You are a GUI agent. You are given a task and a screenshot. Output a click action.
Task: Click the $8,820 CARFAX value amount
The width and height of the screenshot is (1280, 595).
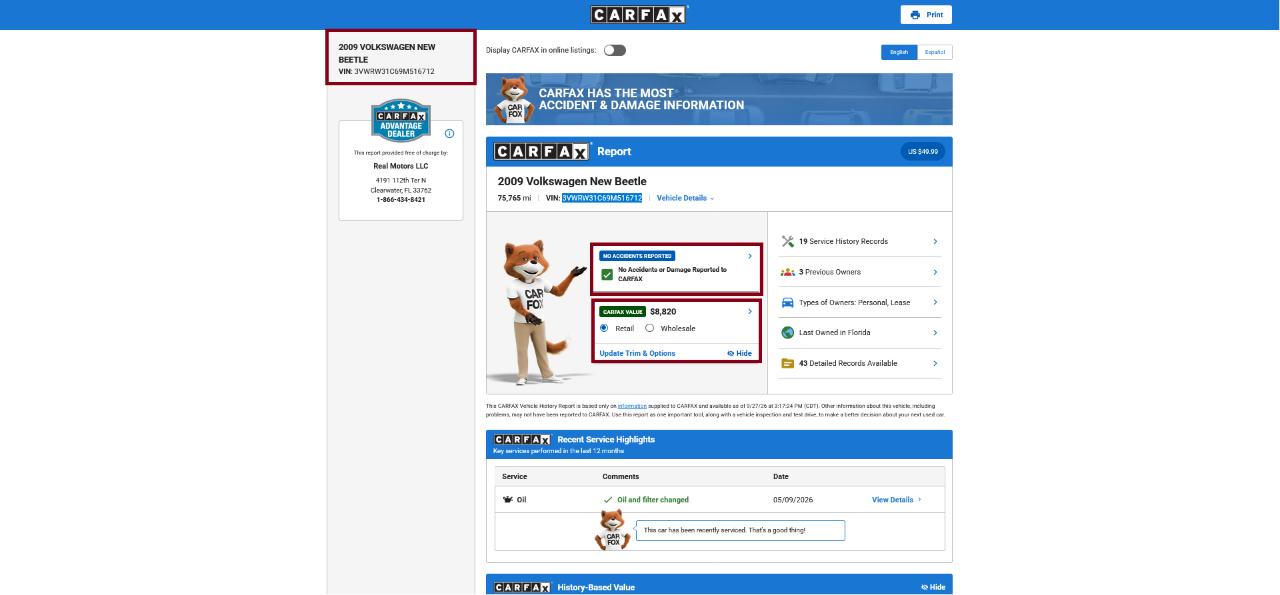tap(663, 312)
